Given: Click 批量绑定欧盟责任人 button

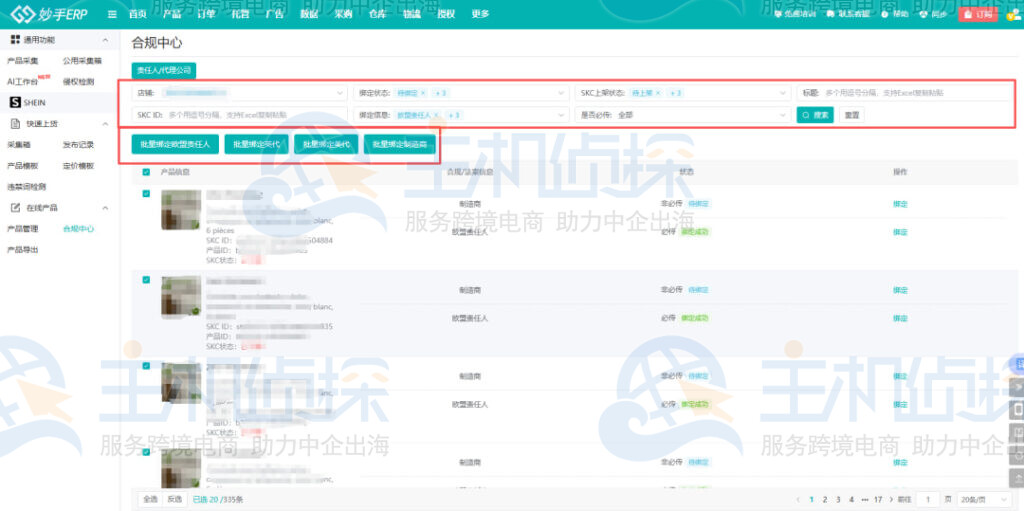Looking at the screenshot, I should (175, 145).
